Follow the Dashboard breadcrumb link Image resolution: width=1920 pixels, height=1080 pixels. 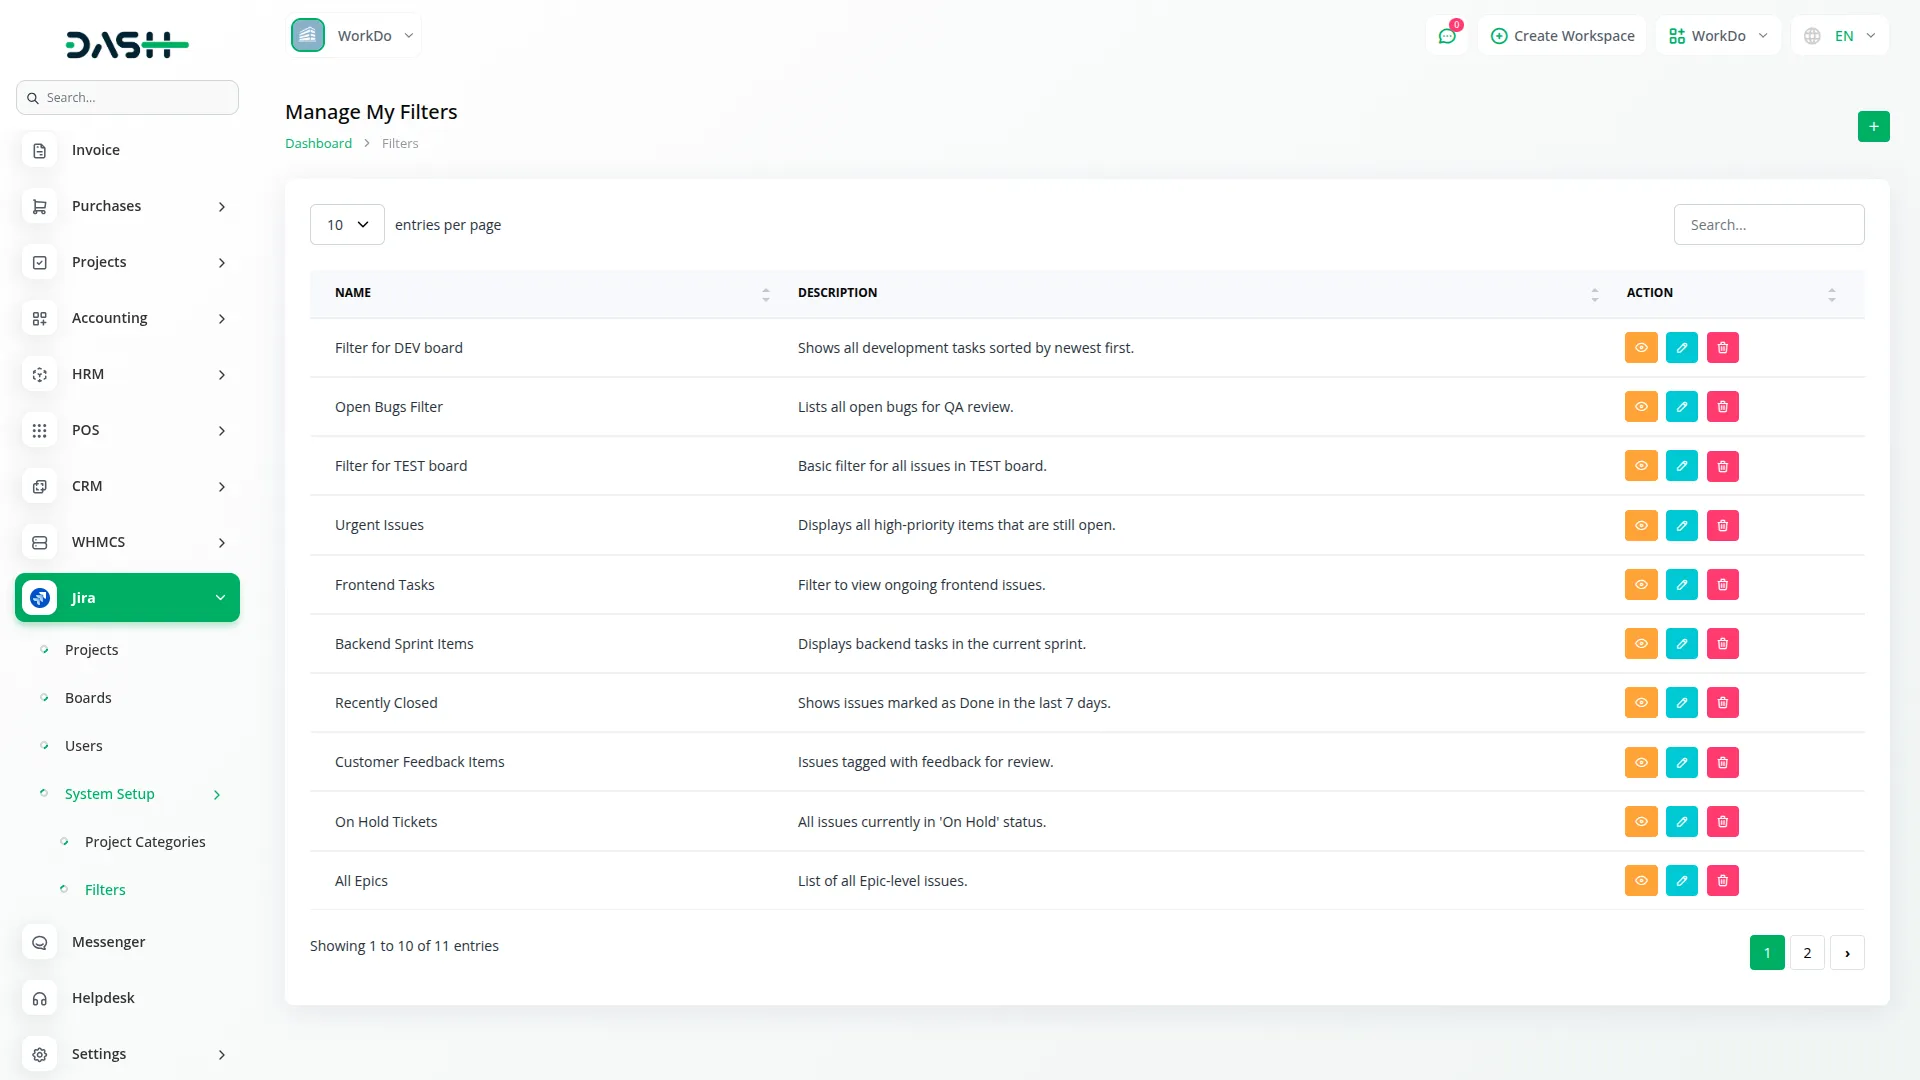point(318,143)
